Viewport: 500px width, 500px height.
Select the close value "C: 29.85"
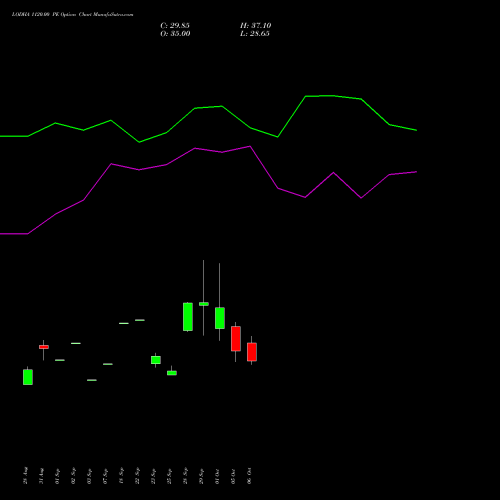point(175,26)
